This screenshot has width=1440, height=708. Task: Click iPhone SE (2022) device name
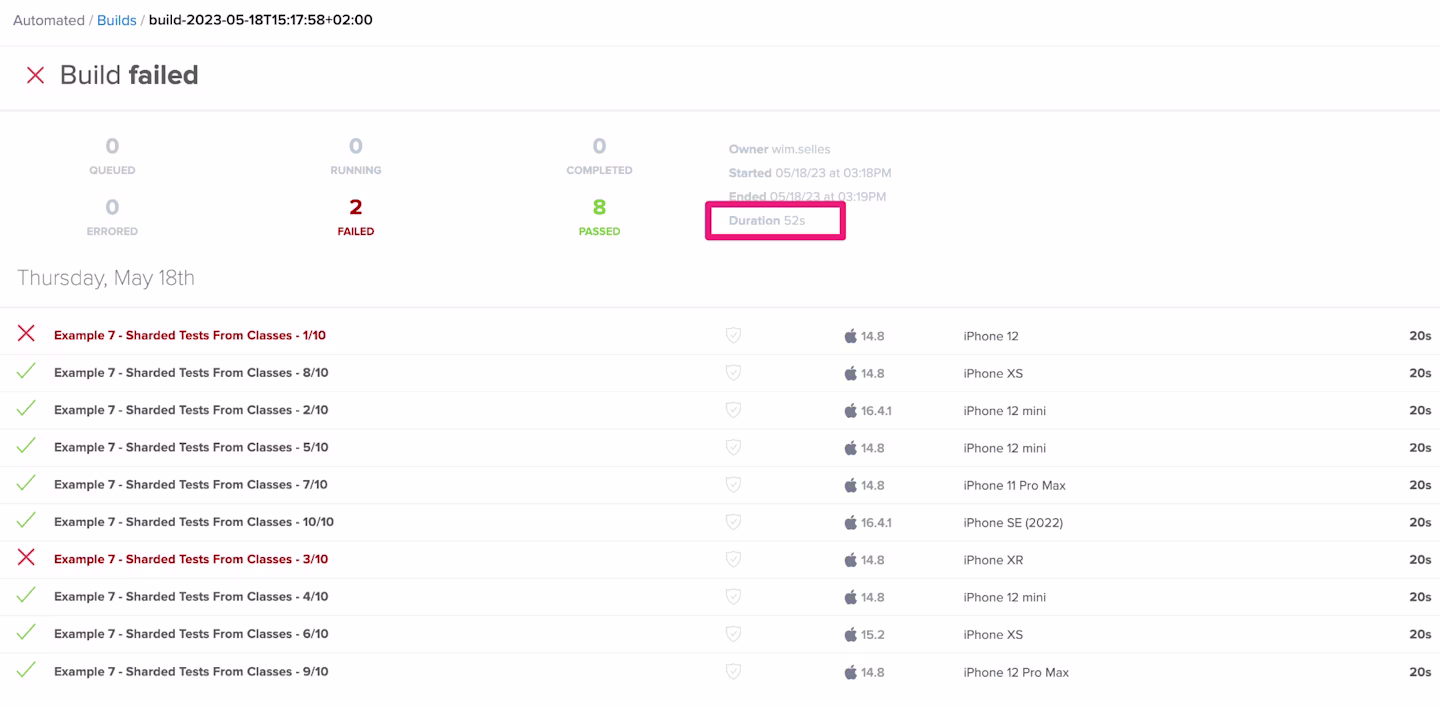[1013, 523]
